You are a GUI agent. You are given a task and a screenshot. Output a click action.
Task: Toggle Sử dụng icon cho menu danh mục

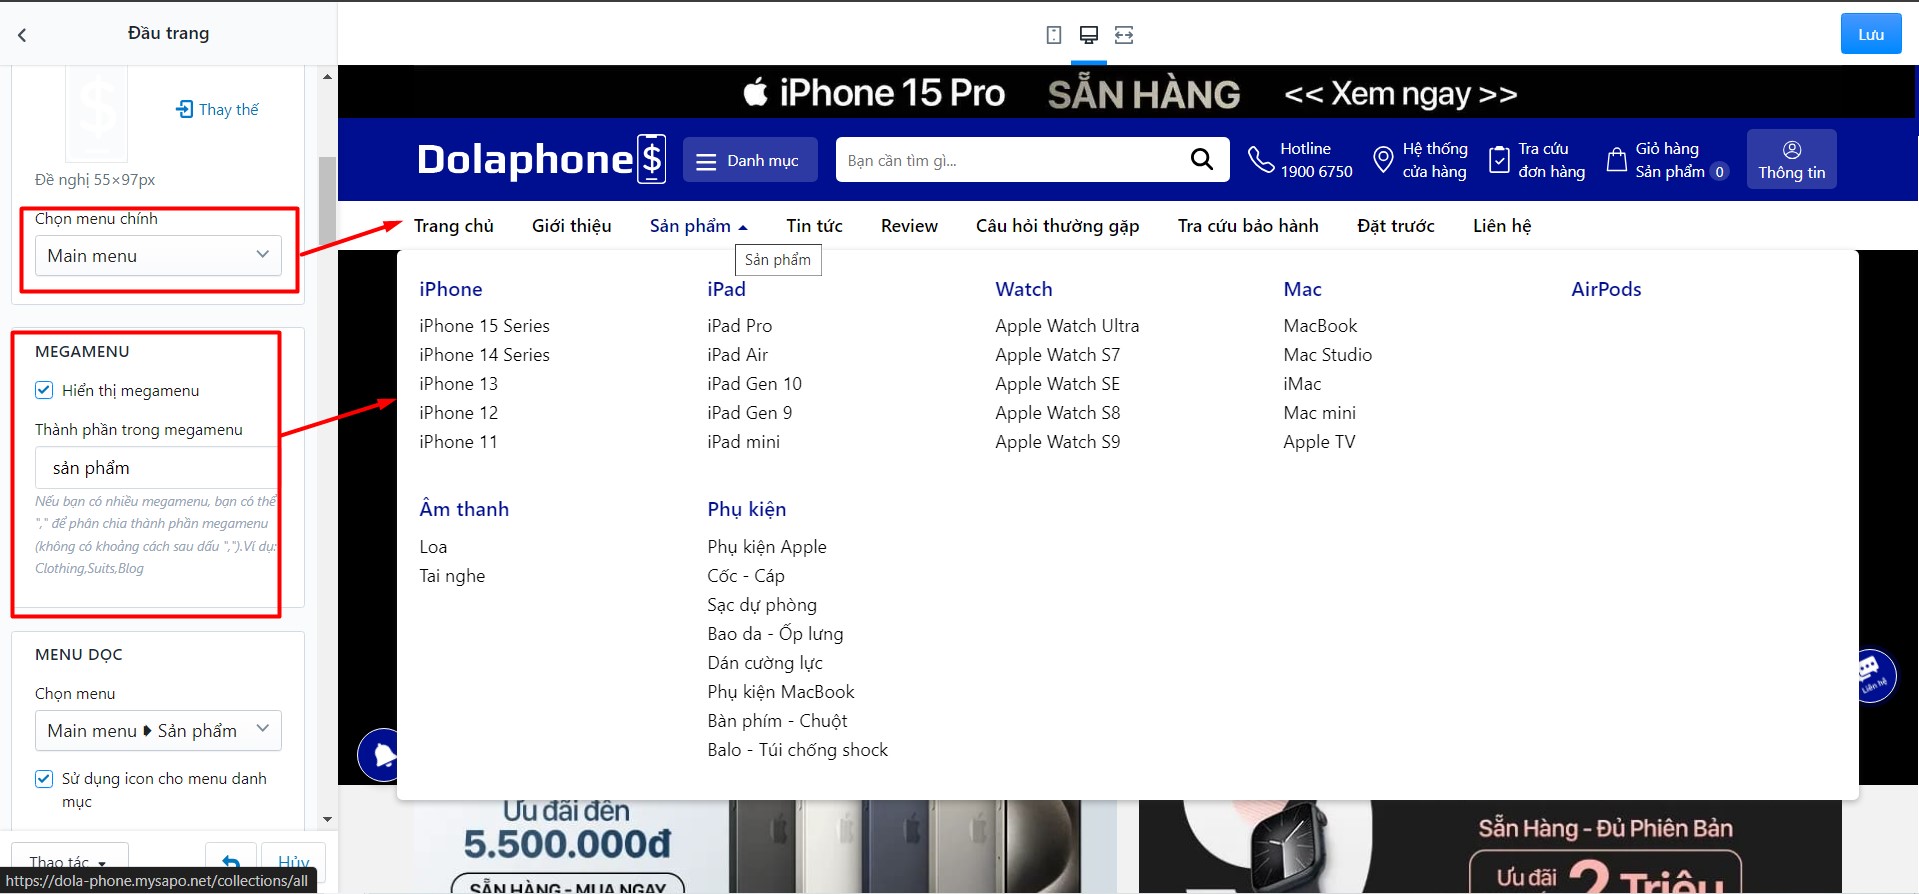pos(44,778)
